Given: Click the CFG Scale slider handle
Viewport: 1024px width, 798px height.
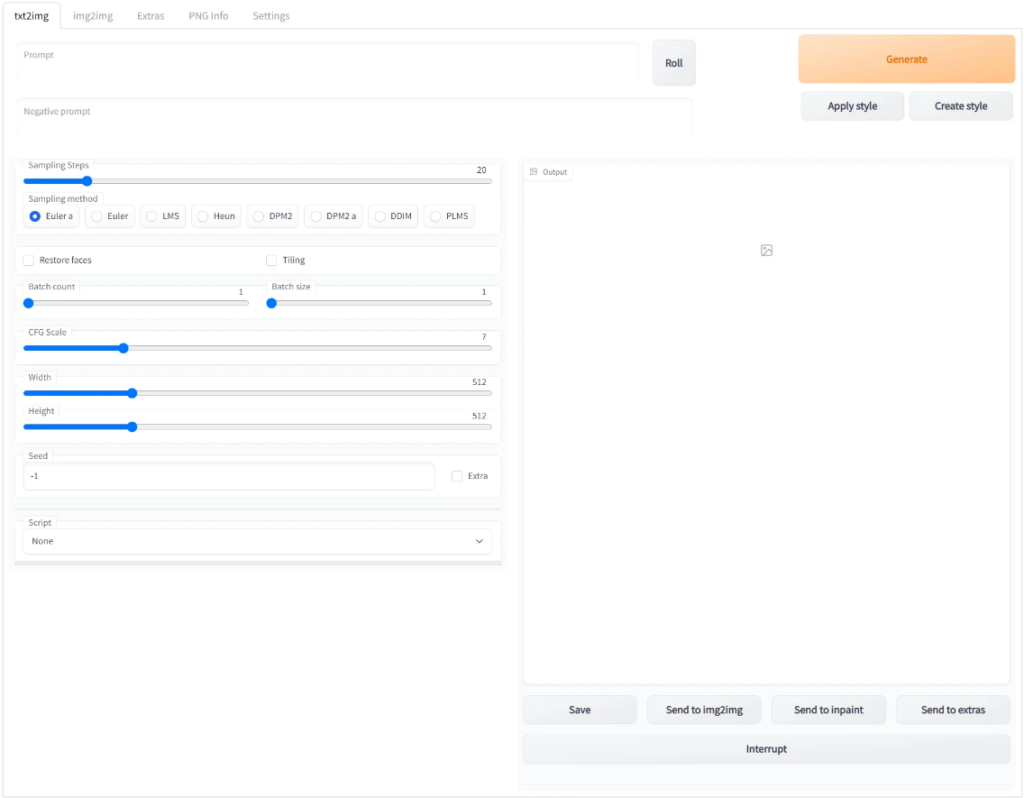Looking at the screenshot, I should 123,348.
